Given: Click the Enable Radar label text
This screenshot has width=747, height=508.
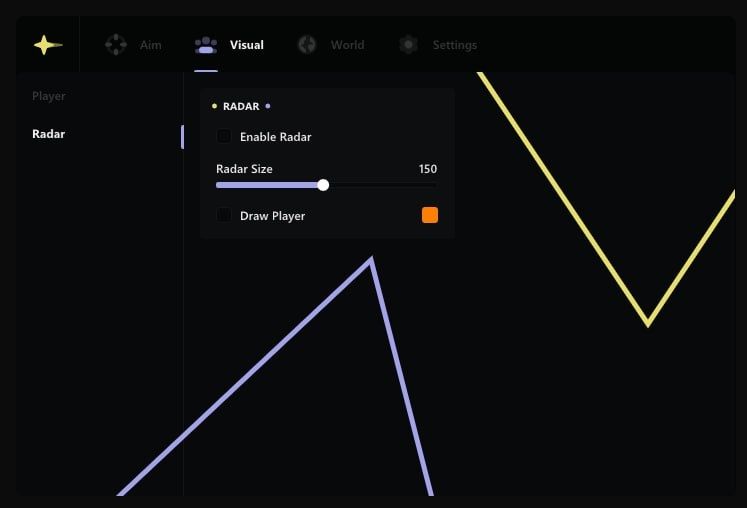Looking at the screenshot, I should click(x=276, y=137).
